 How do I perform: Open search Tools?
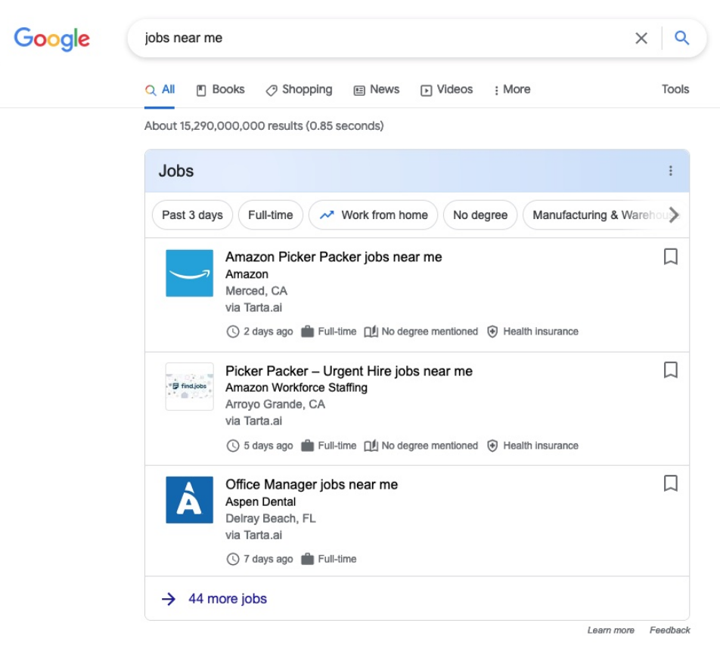click(675, 89)
